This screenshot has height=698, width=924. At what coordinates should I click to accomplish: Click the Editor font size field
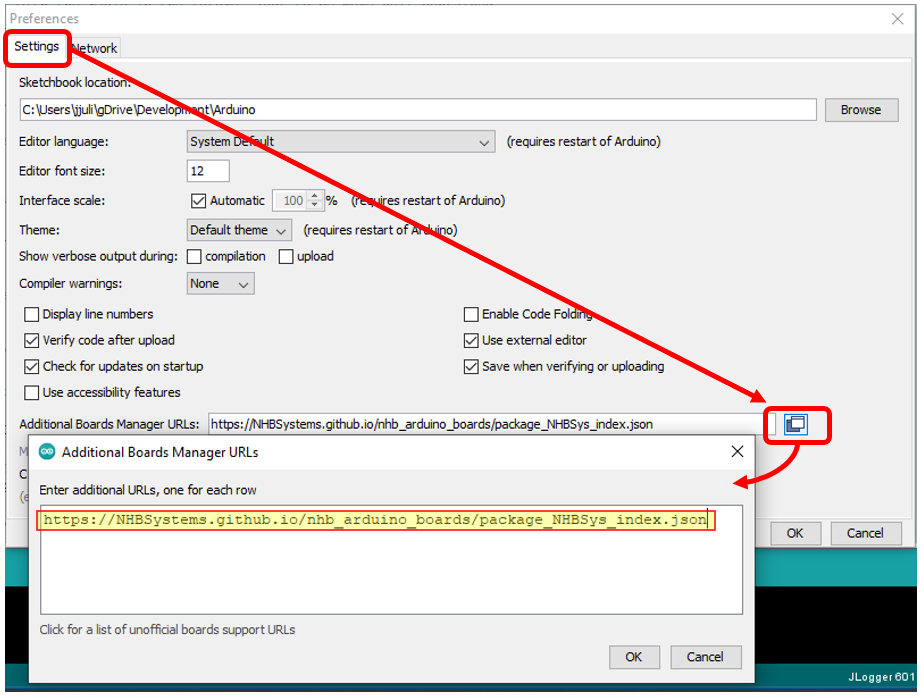tap(208, 171)
